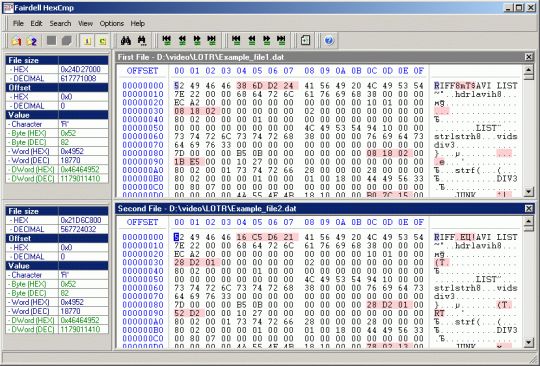The image size is (540, 366).
Task: Click Second File scrollbar up arrow
Action: click(x=528, y=221)
